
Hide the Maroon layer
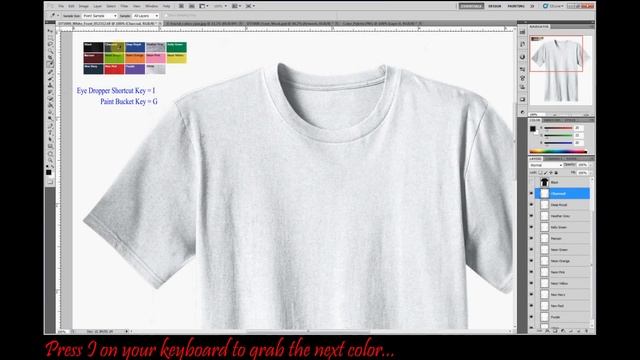(x=531, y=238)
